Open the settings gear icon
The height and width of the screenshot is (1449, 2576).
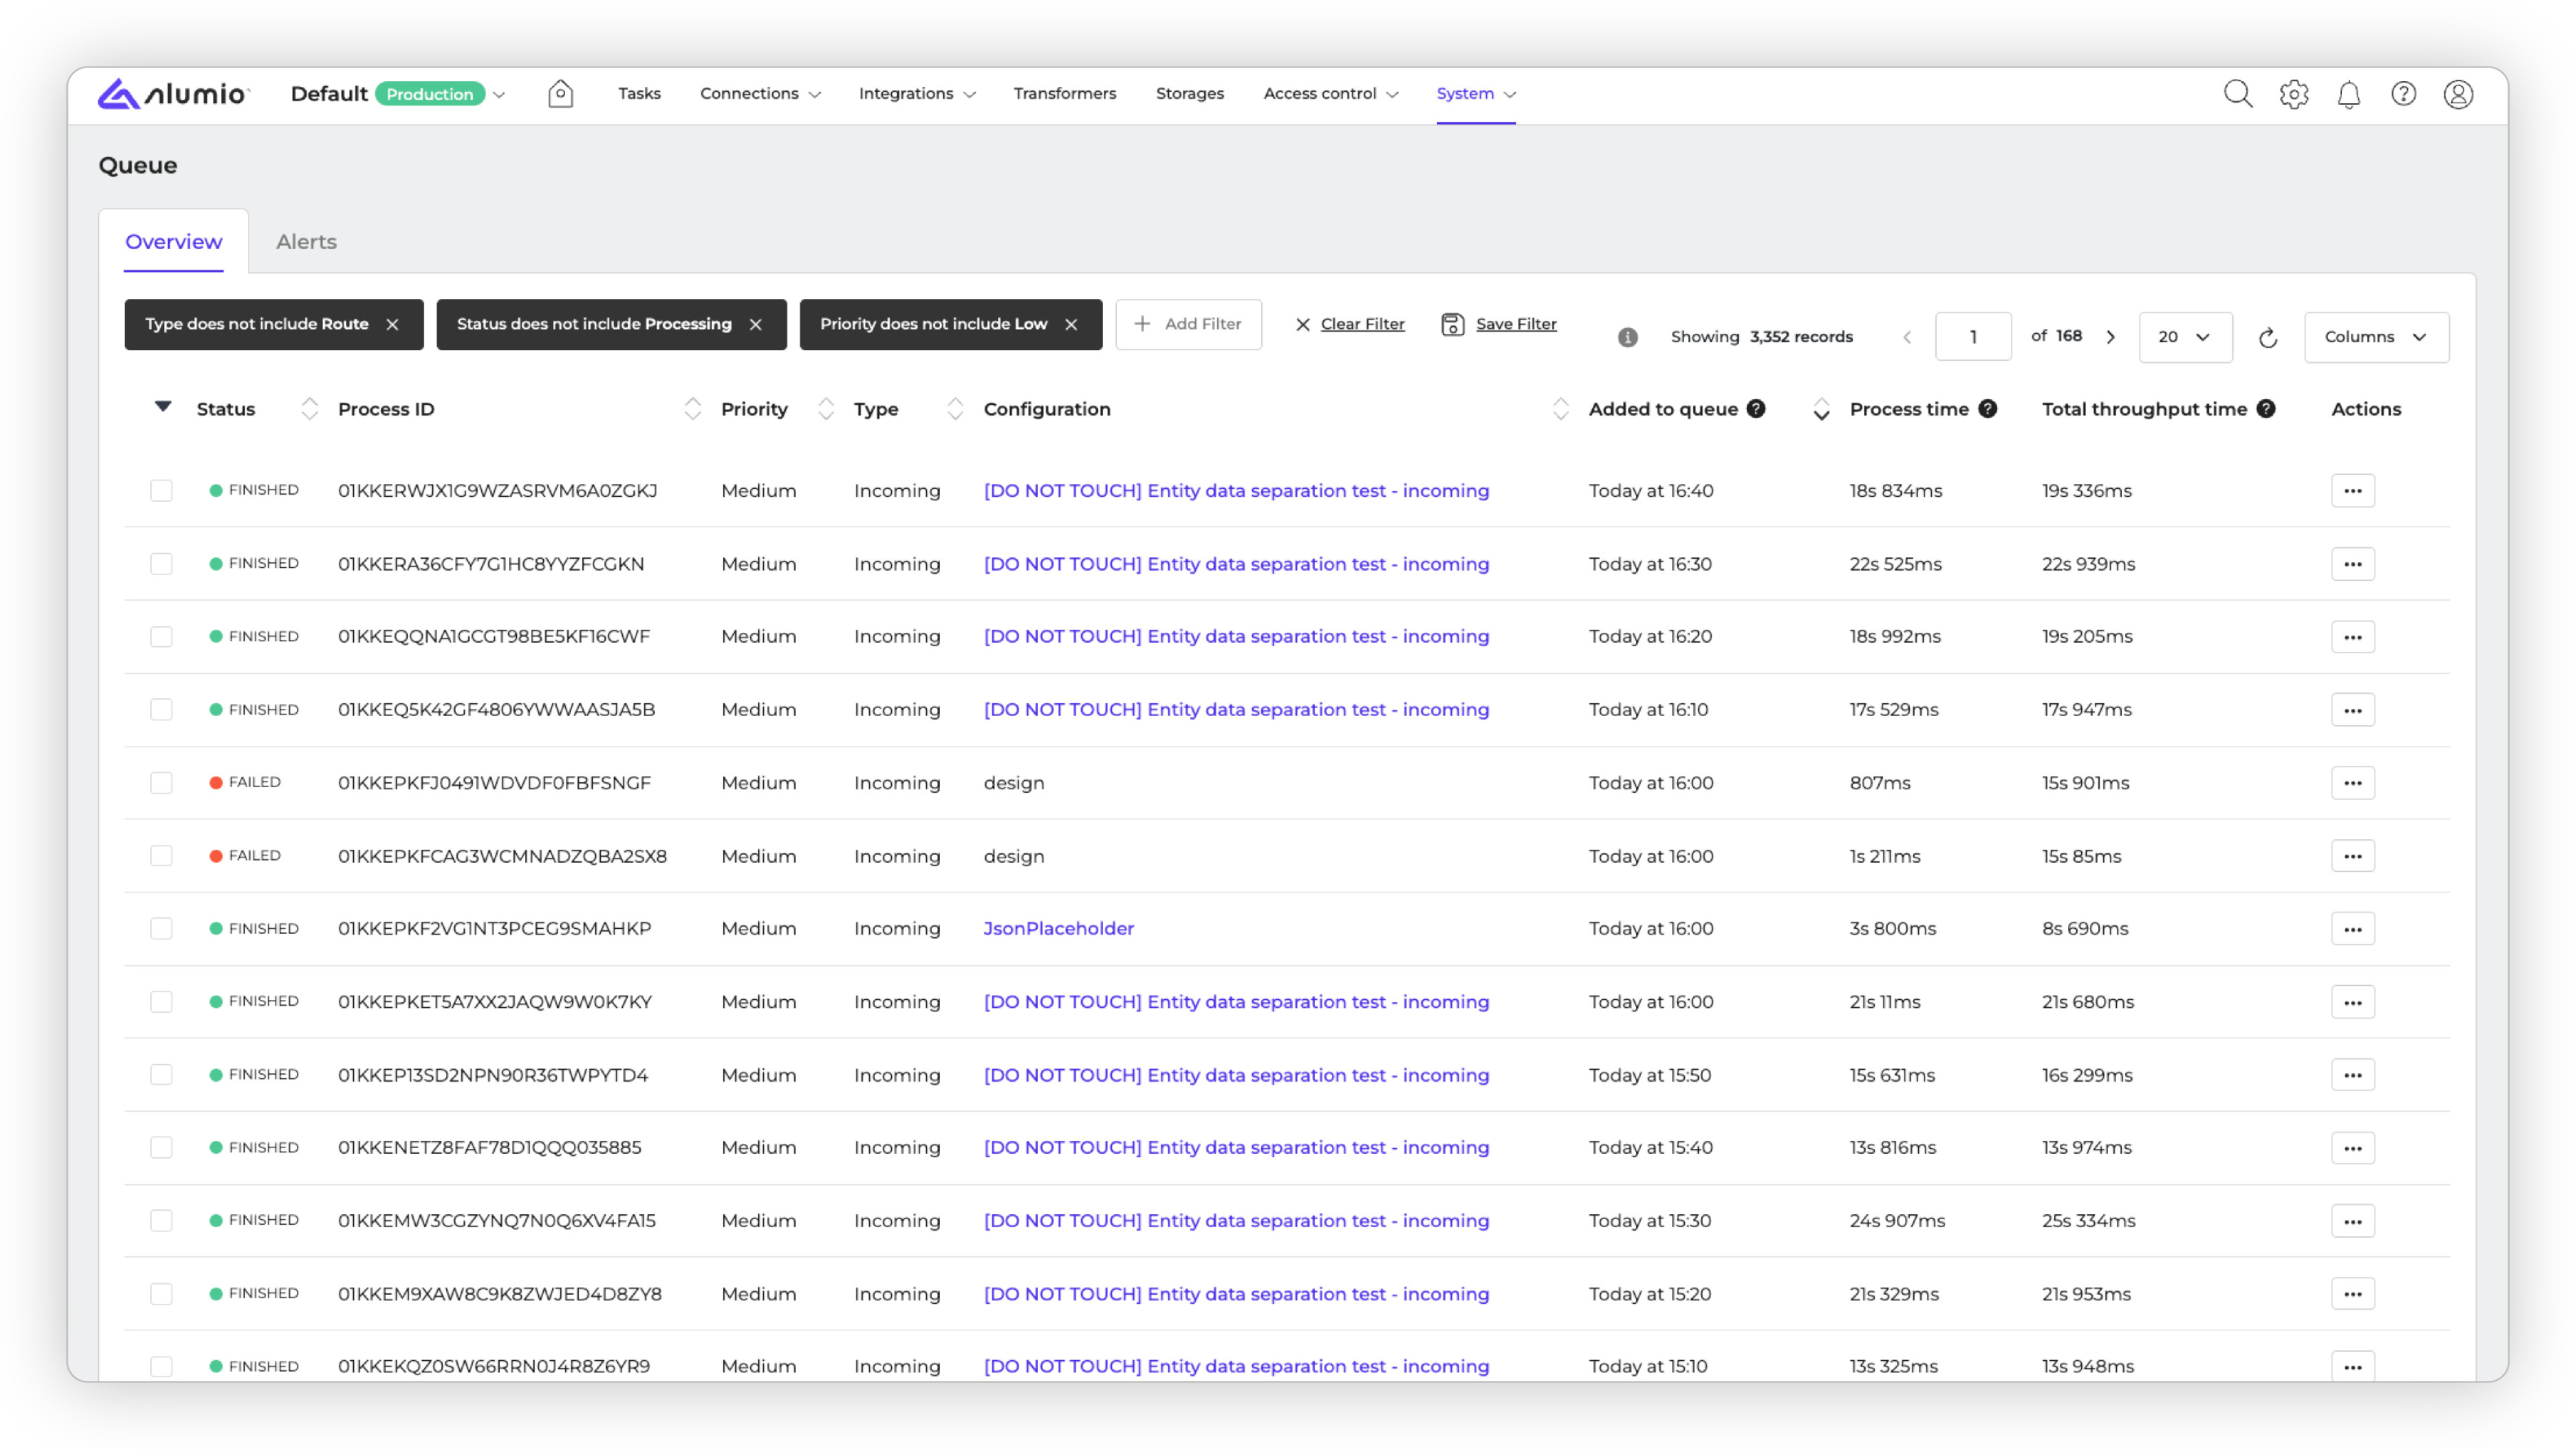click(2293, 94)
